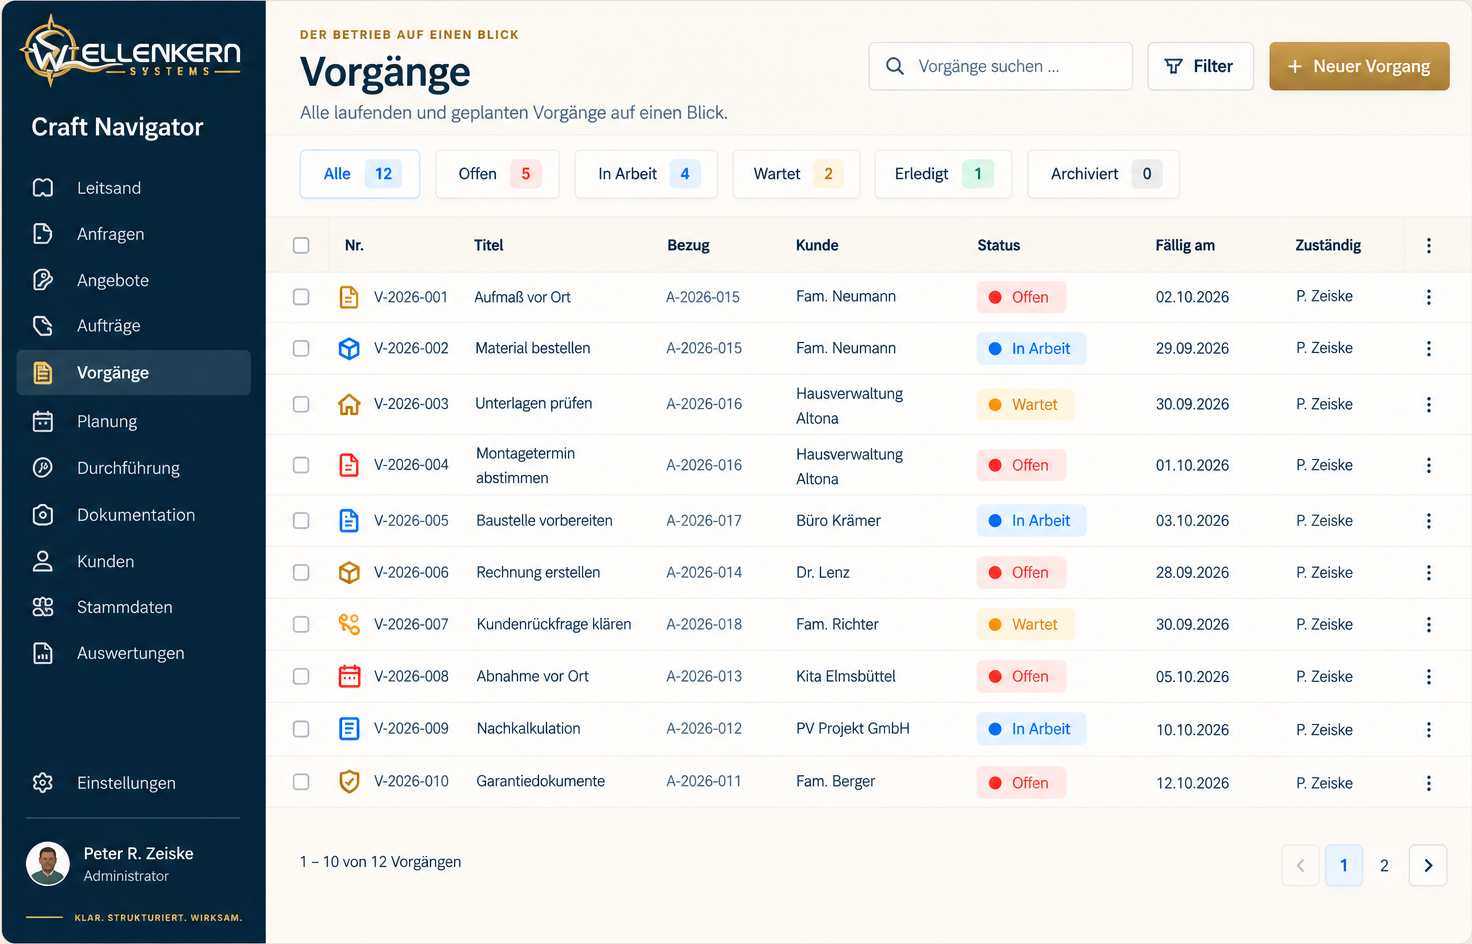Click the Neuer Vorgang button
The image size is (1472, 944).
[x=1359, y=66]
